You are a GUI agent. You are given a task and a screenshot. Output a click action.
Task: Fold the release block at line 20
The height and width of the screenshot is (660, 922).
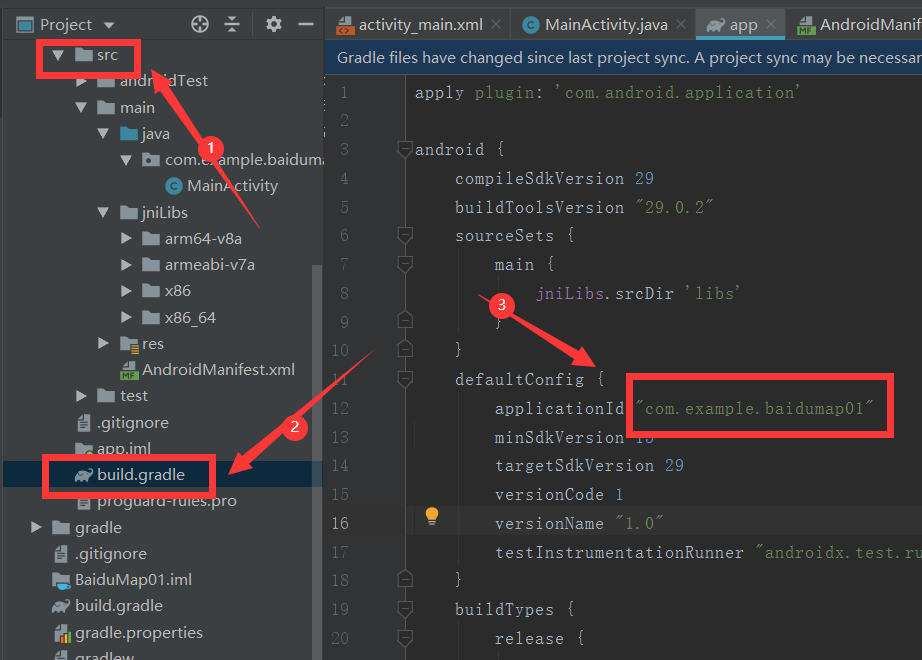click(405, 638)
